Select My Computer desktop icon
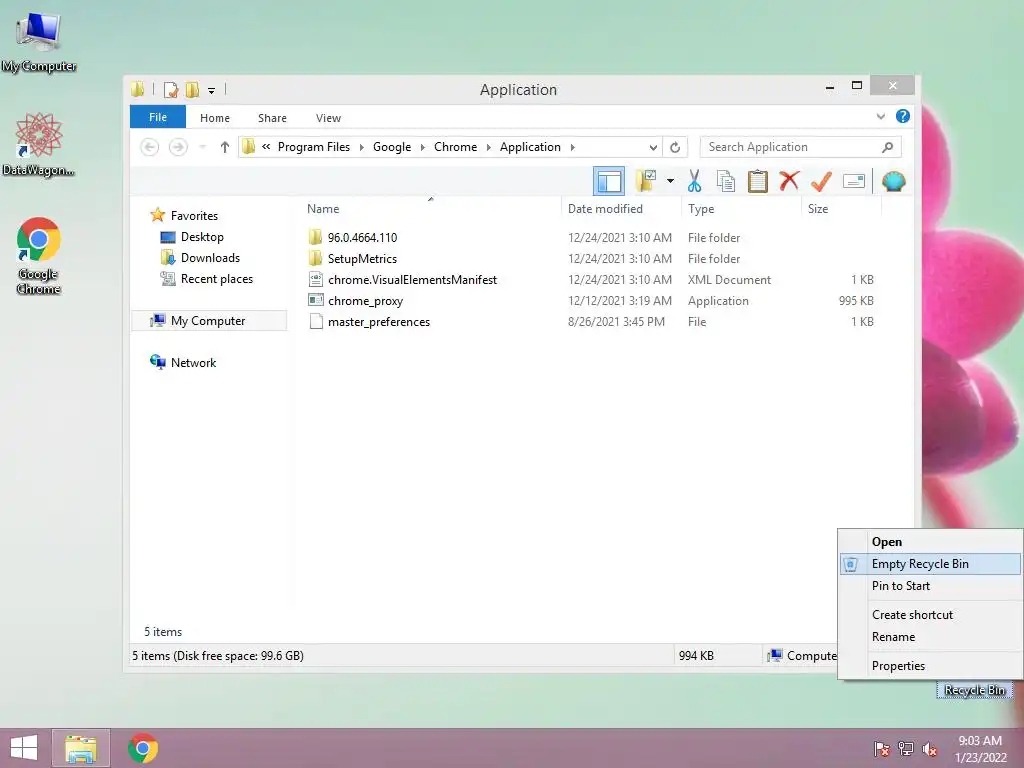Screen dimensions: 1024x768 (39, 41)
